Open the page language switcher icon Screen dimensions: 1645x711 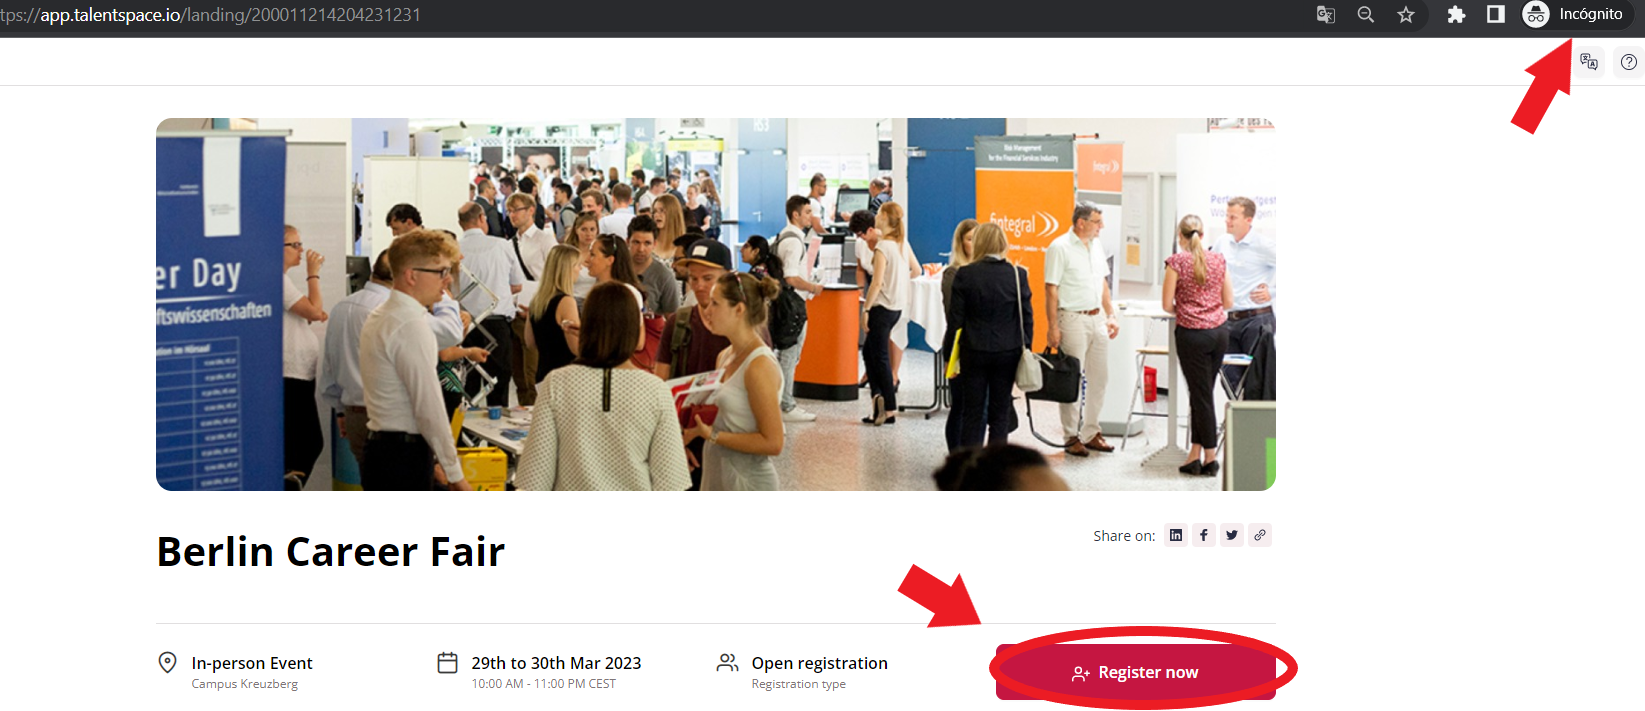click(x=1589, y=62)
